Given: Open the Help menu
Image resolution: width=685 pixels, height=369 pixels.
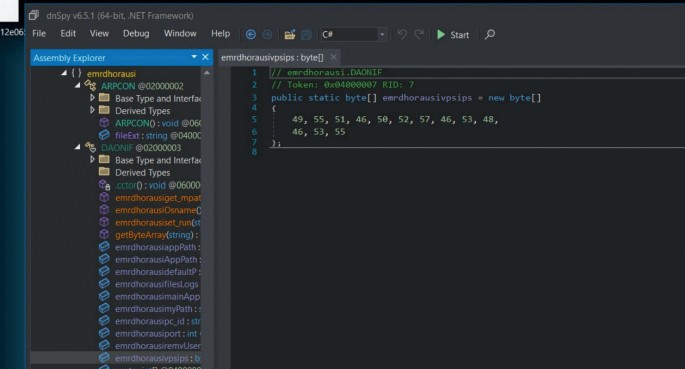Looking at the screenshot, I should tap(221, 34).
